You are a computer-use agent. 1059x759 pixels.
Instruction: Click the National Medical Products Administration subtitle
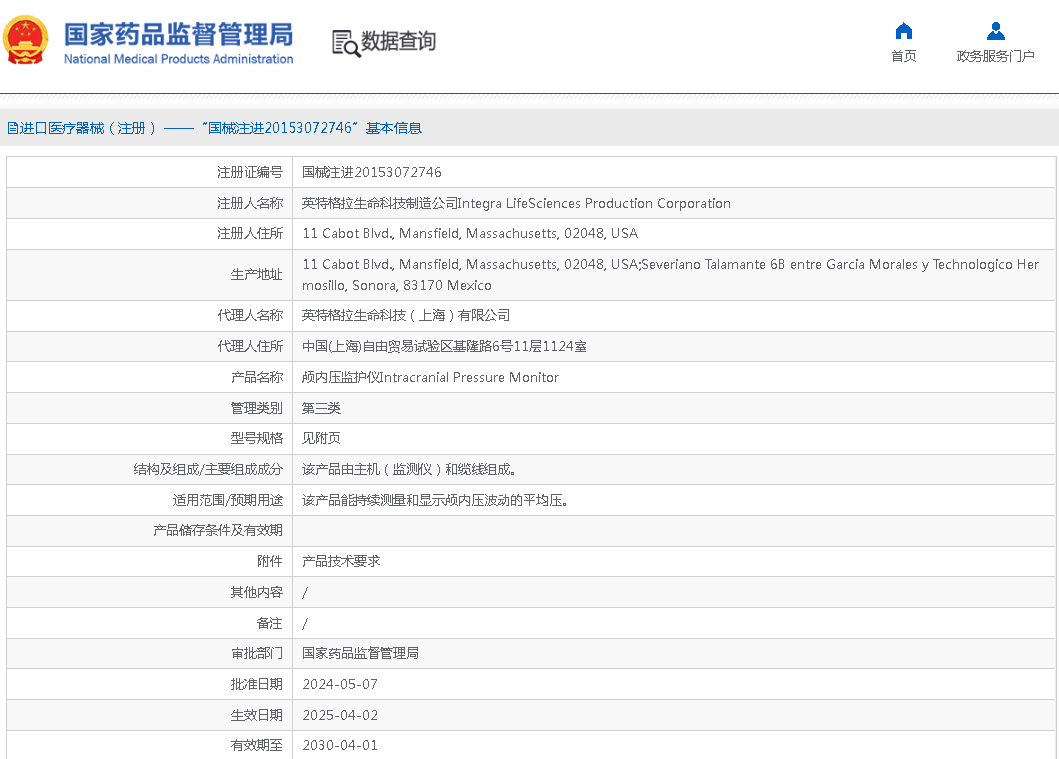[178, 59]
